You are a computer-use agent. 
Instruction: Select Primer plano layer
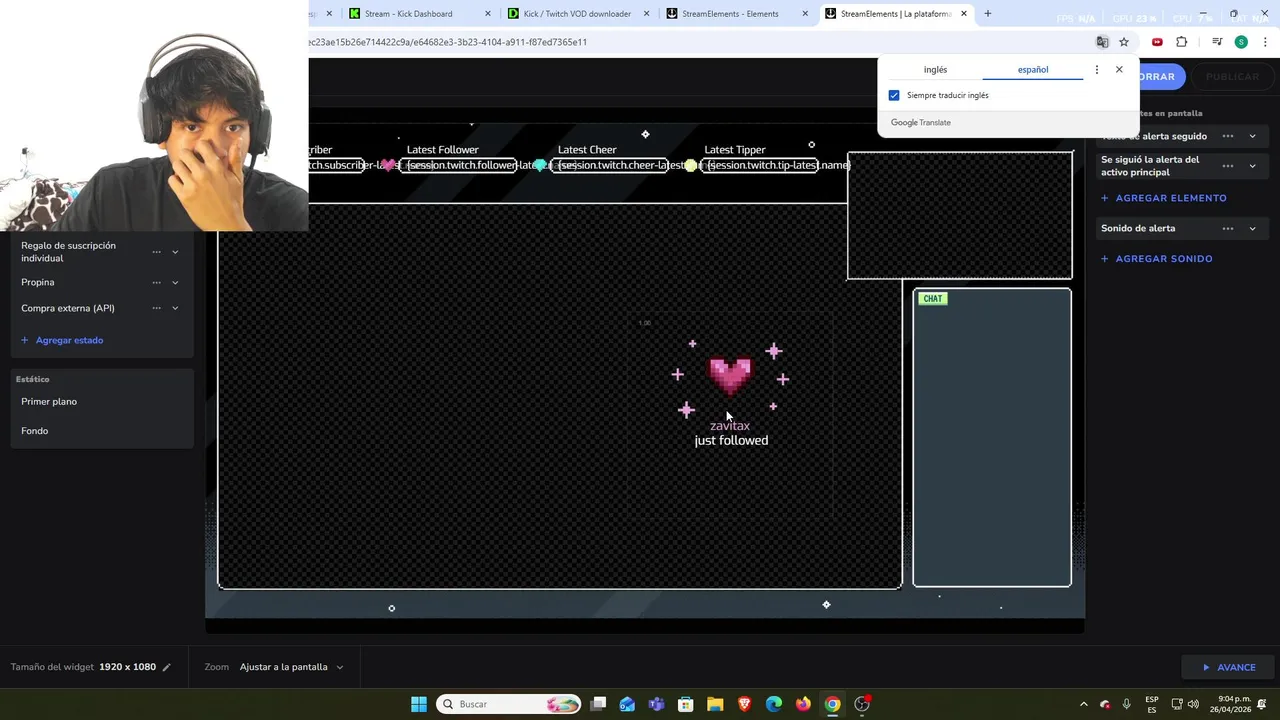(49, 402)
